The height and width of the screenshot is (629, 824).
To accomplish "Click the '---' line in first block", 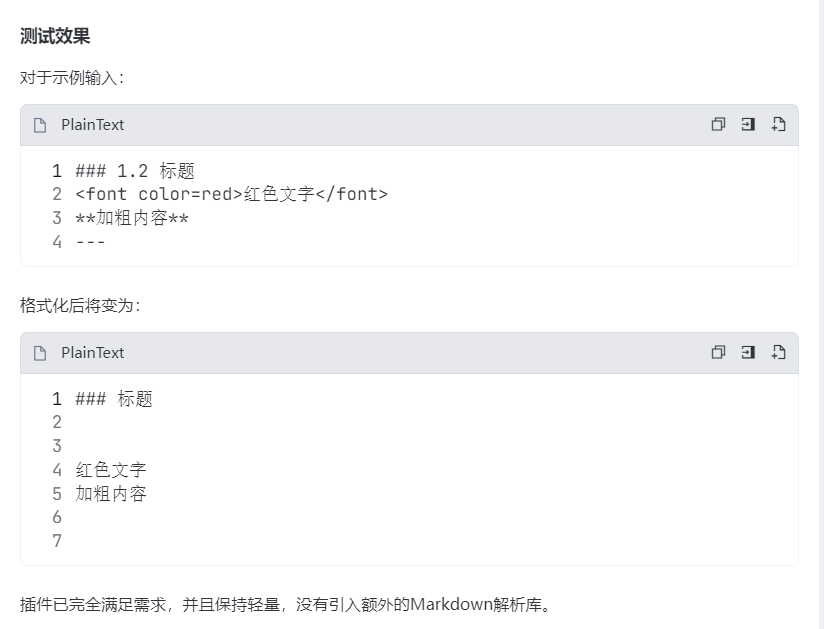I will [91, 242].
